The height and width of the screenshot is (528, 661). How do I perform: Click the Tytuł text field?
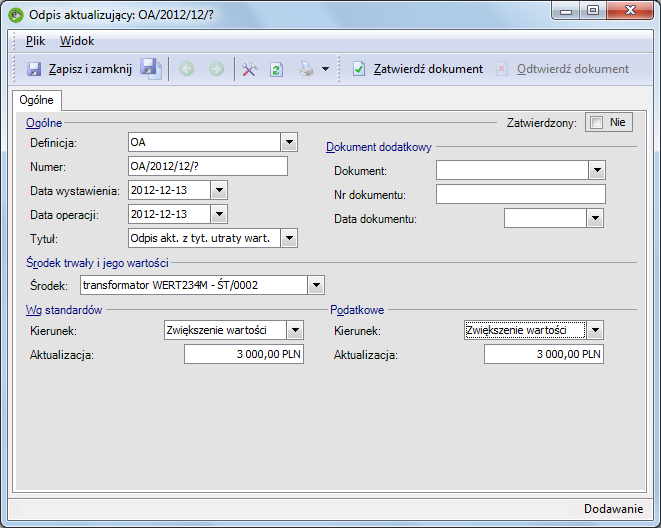204,238
